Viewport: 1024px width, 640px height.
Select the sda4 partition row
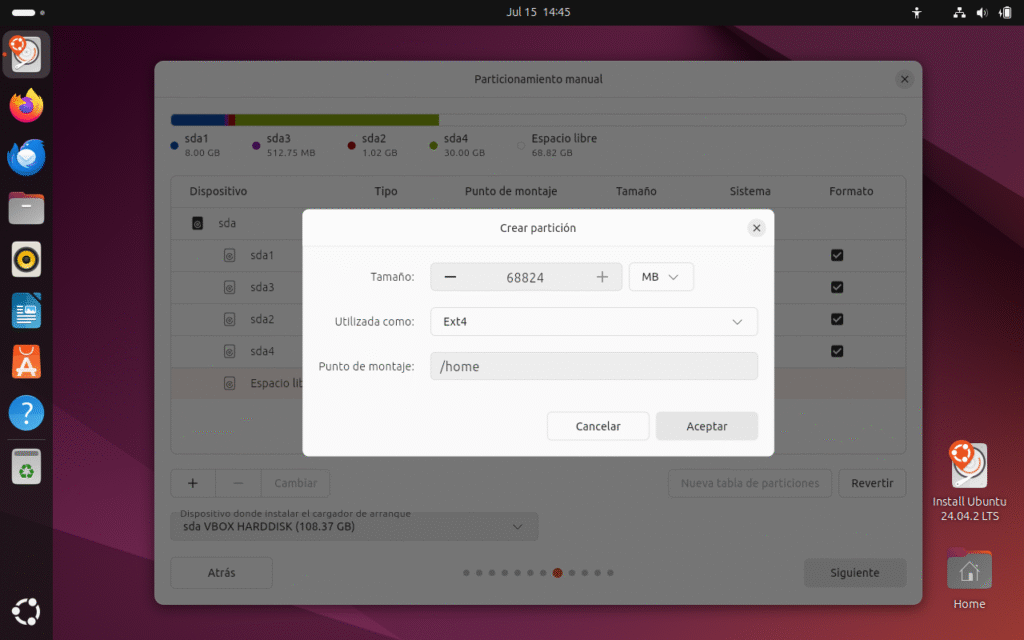point(538,351)
